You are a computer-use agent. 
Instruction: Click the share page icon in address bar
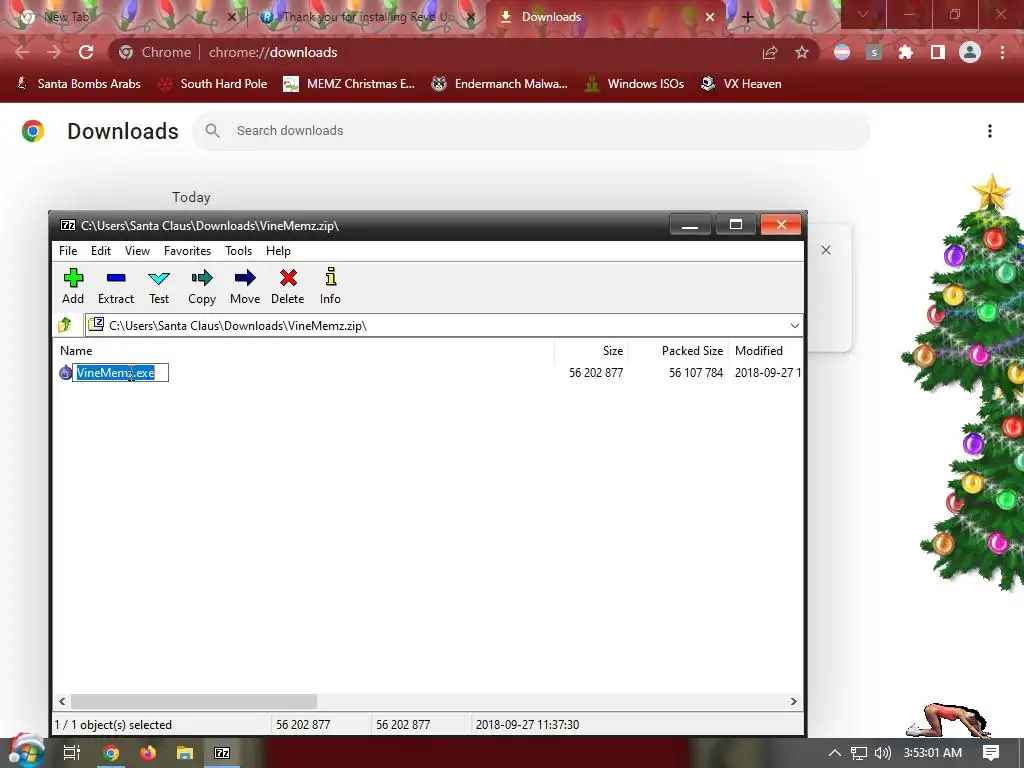tap(771, 52)
